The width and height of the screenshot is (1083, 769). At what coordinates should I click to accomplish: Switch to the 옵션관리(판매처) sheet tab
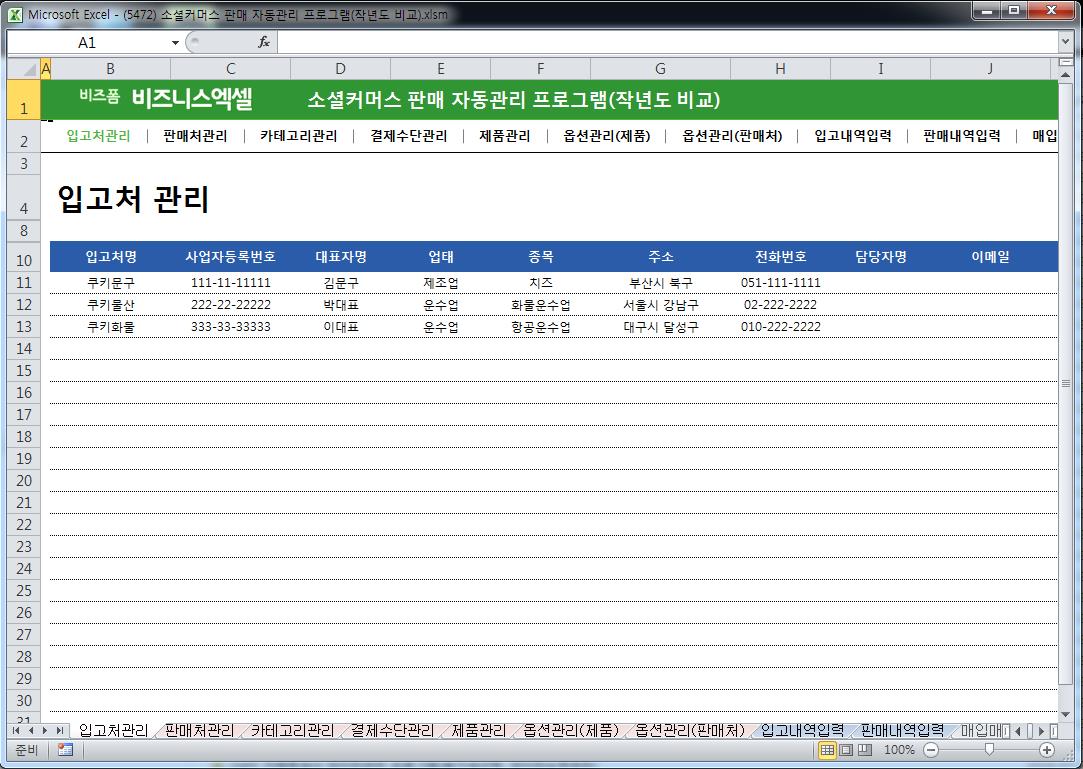coord(690,730)
